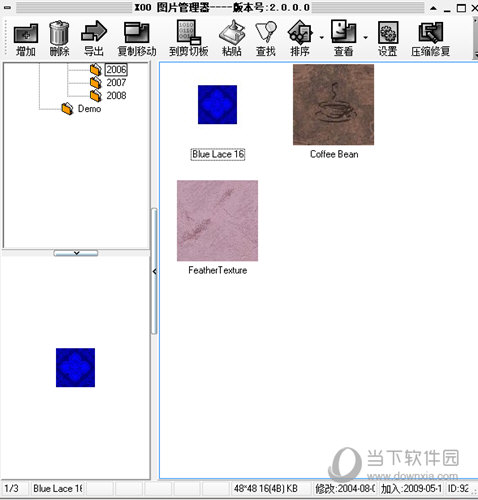Select the Demo folder in the tree
The width and height of the screenshot is (478, 500).
click(89, 109)
